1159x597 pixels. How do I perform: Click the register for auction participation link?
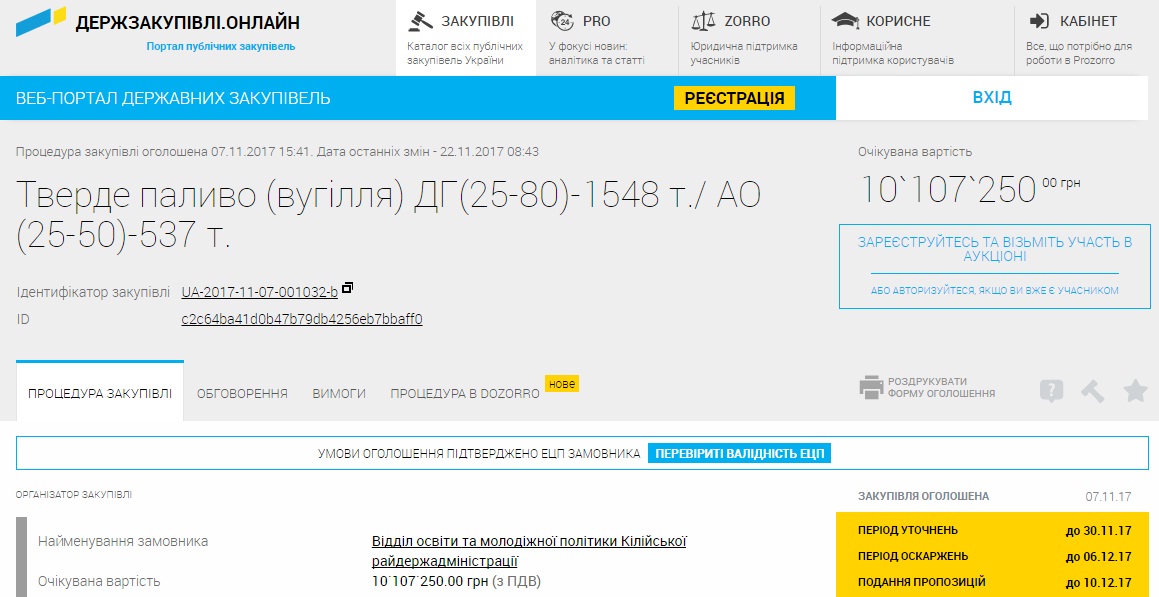[x=994, y=249]
